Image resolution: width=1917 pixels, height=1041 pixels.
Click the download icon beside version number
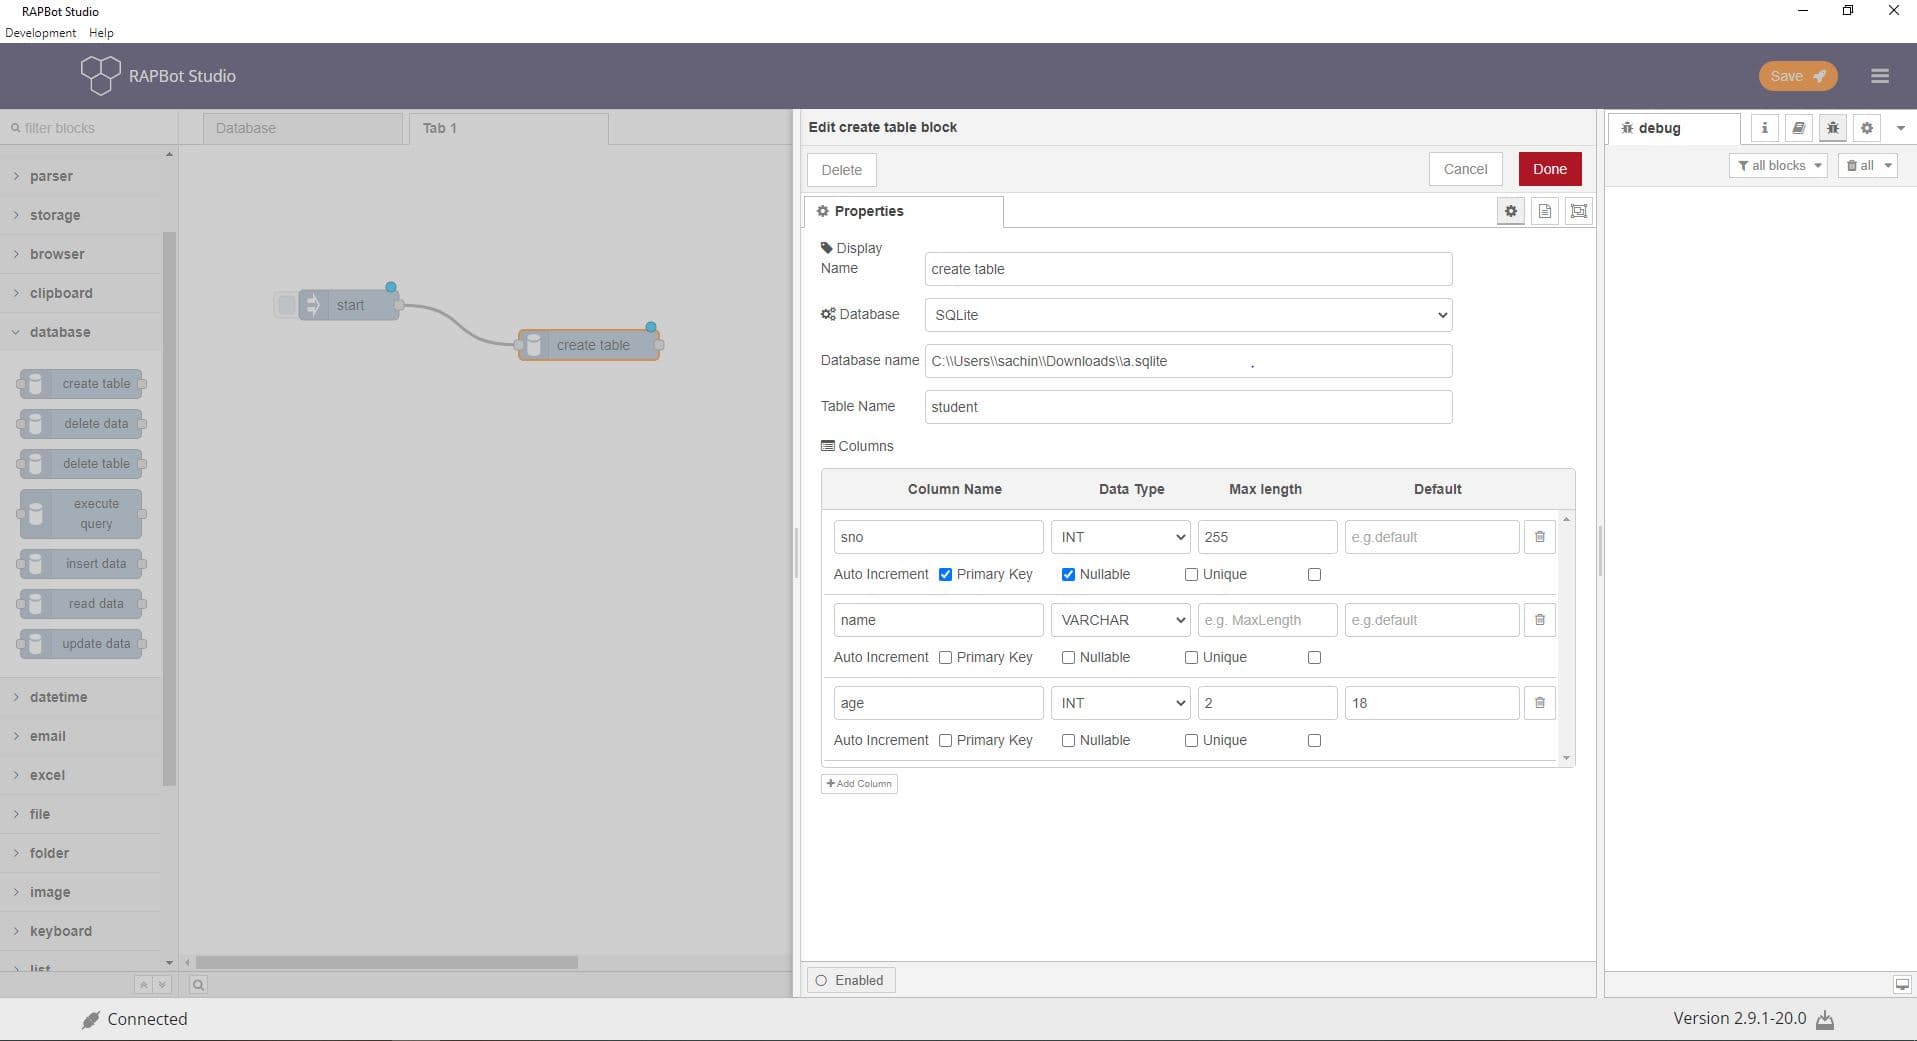click(x=1825, y=1020)
